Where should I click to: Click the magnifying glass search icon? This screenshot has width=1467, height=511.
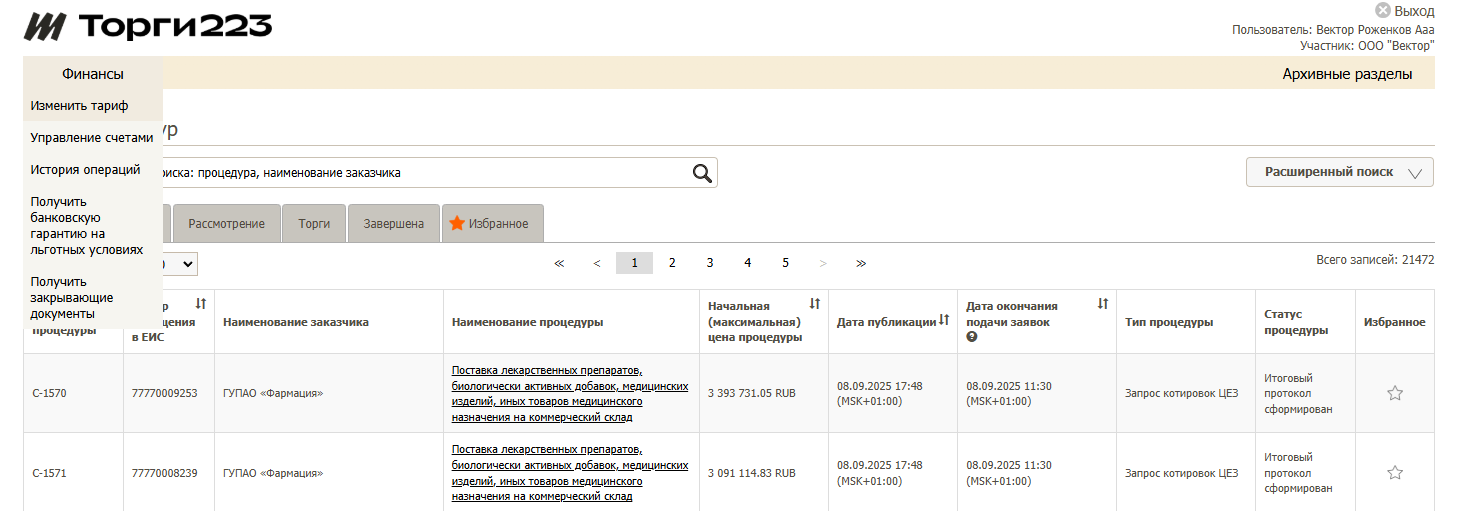703,173
